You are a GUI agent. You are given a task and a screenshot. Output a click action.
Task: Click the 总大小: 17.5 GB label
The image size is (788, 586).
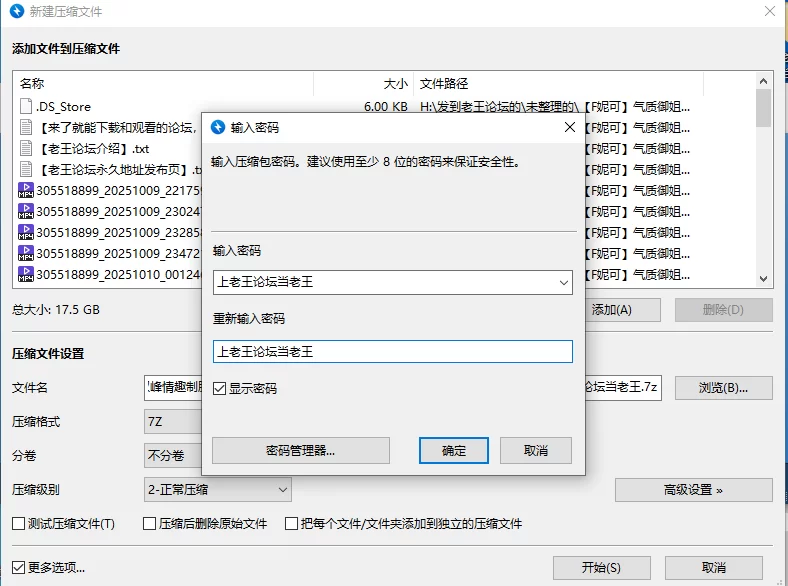[x=56, y=310]
